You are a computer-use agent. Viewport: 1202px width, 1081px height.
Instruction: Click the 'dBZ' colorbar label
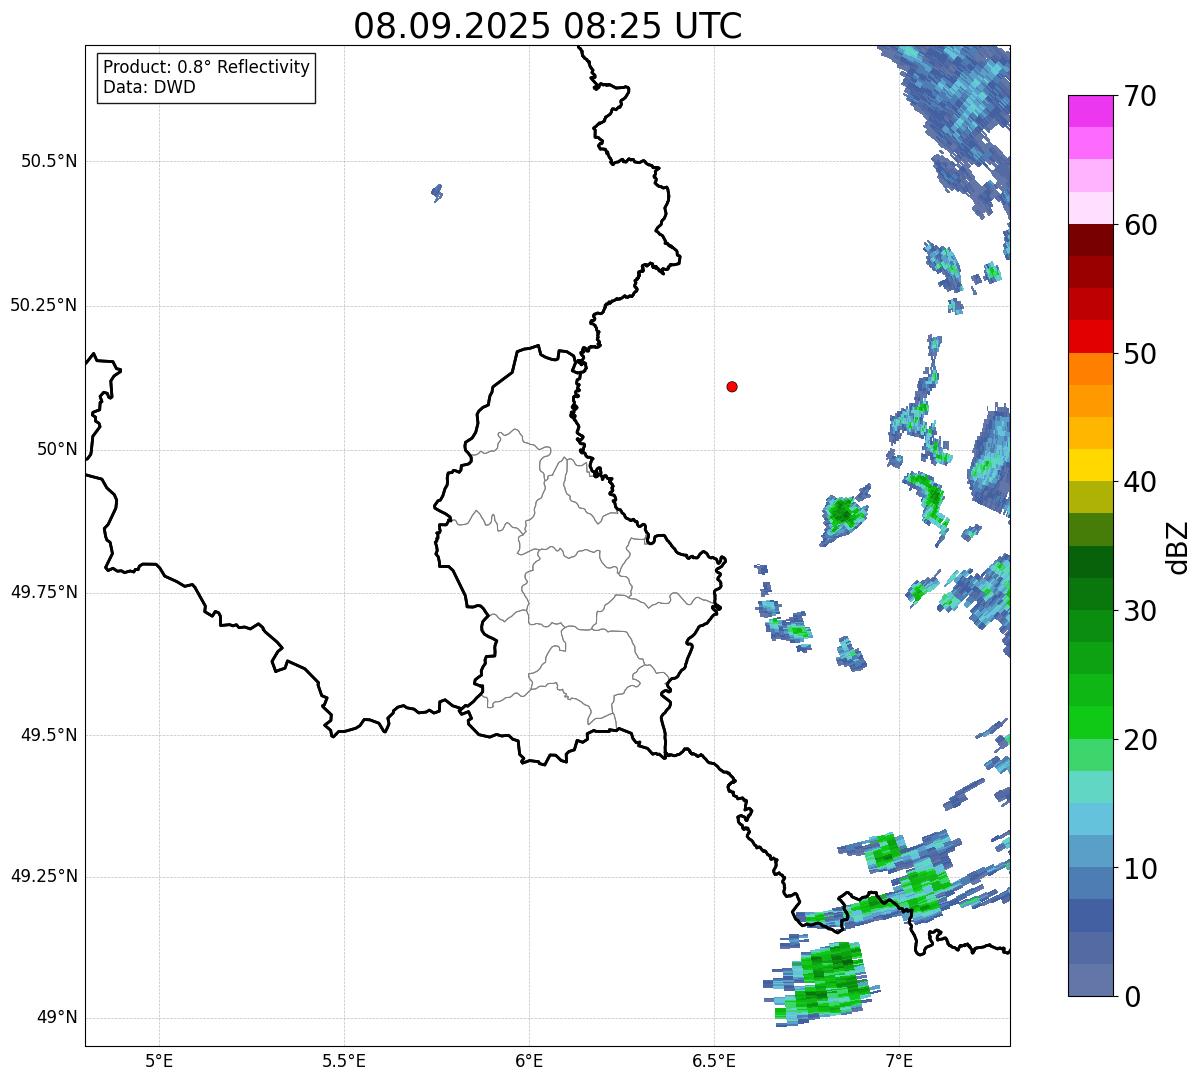point(1178,547)
